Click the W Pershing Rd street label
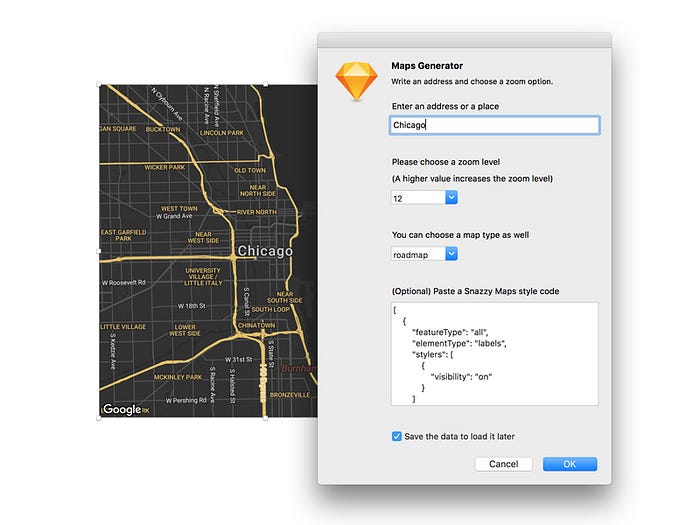 coord(186,400)
